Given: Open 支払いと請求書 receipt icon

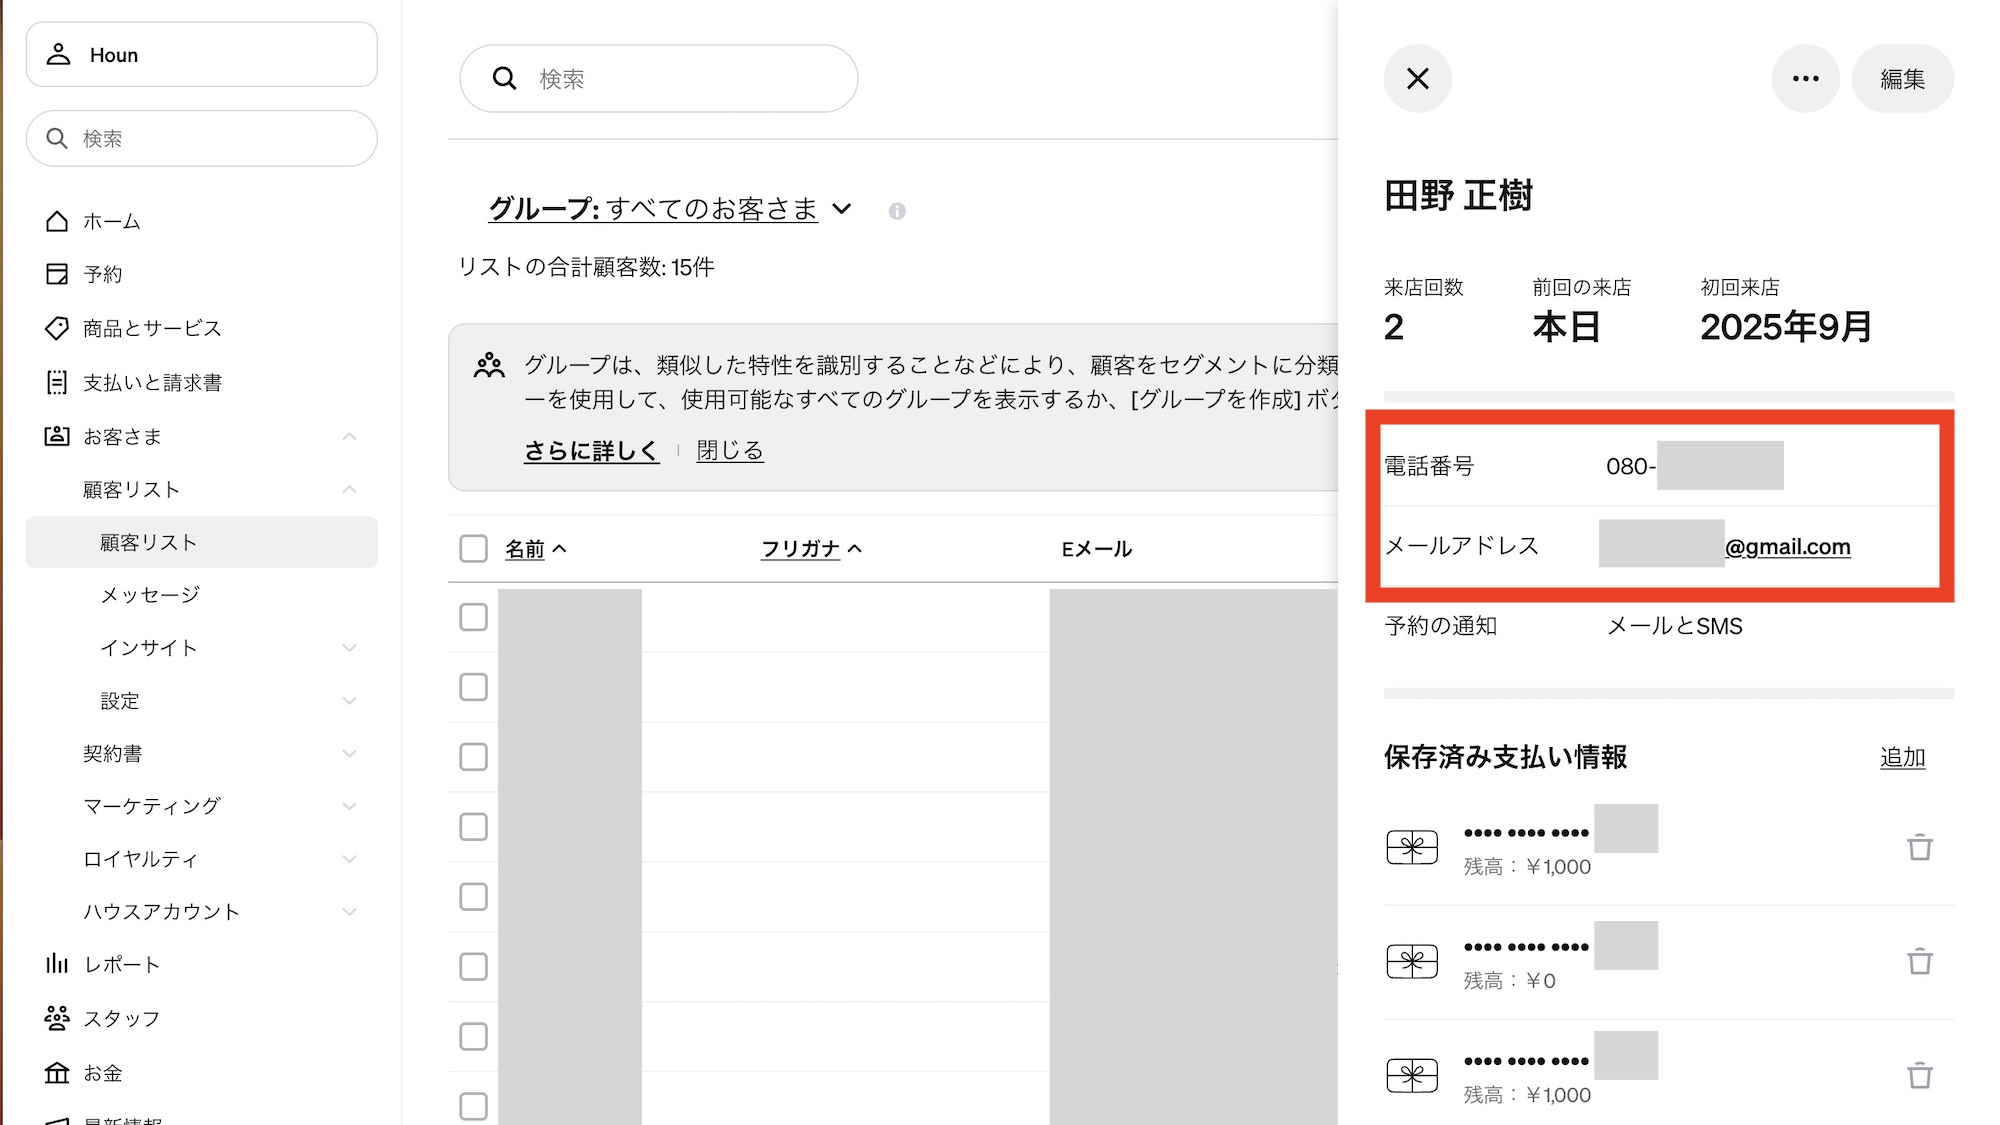Looking at the screenshot, I should coord(57,382).
